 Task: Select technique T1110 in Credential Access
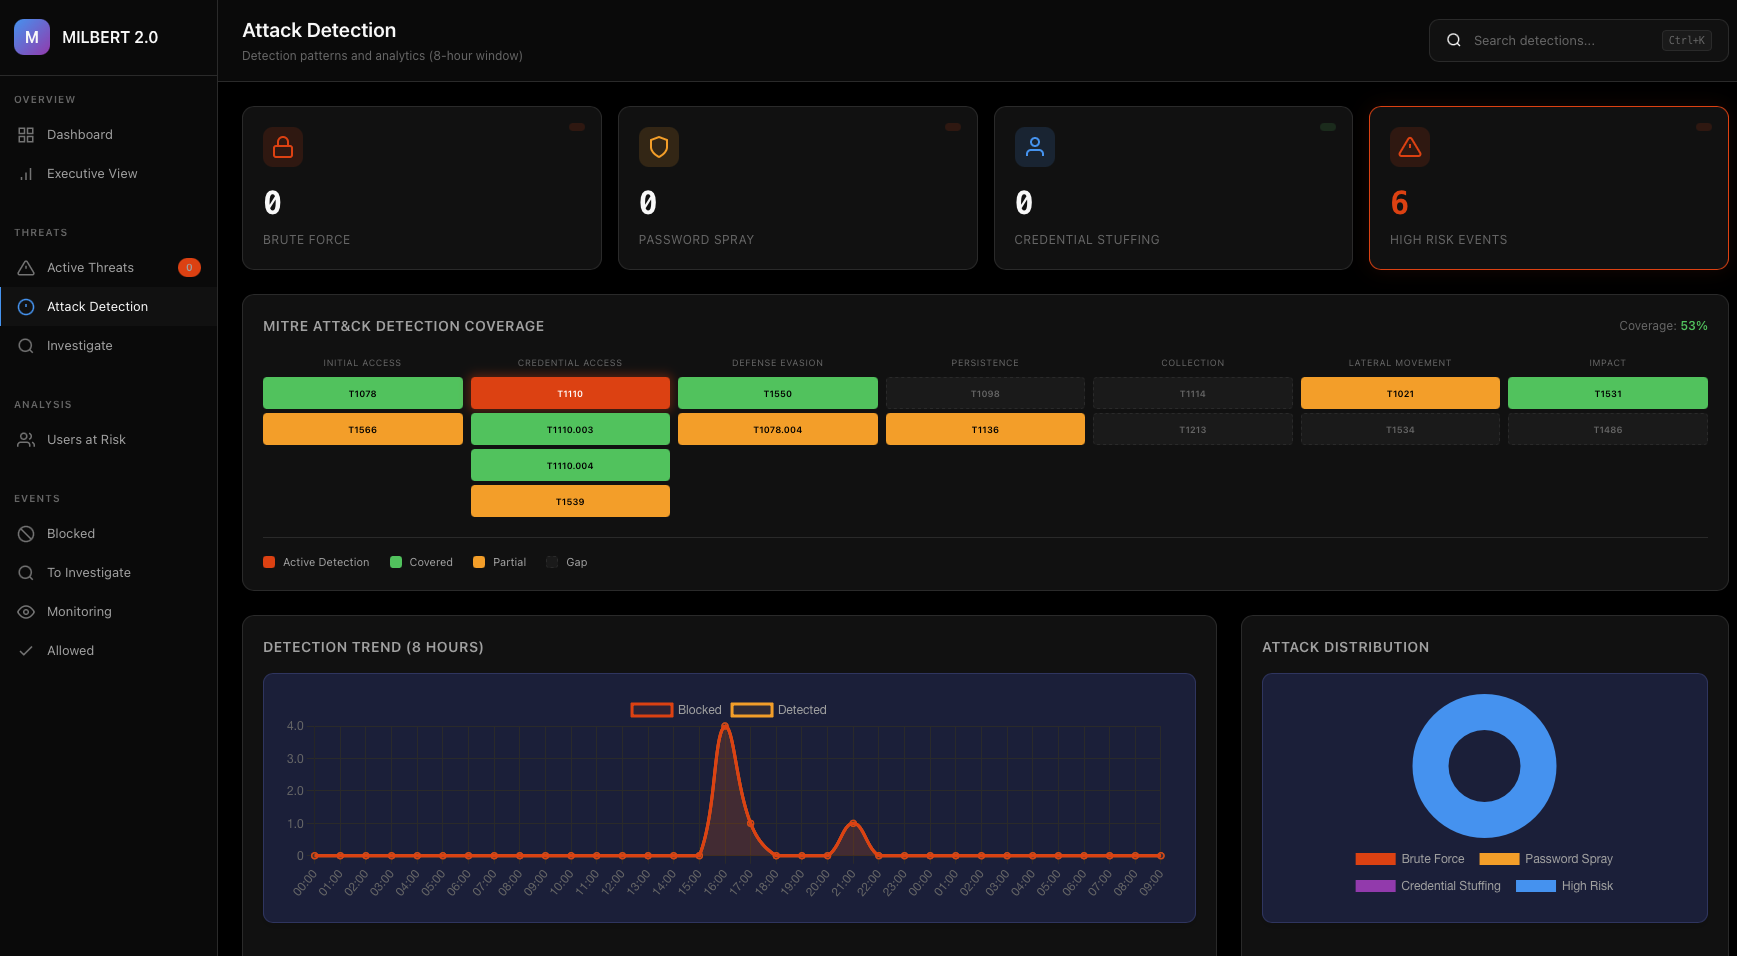click(570, 393)
